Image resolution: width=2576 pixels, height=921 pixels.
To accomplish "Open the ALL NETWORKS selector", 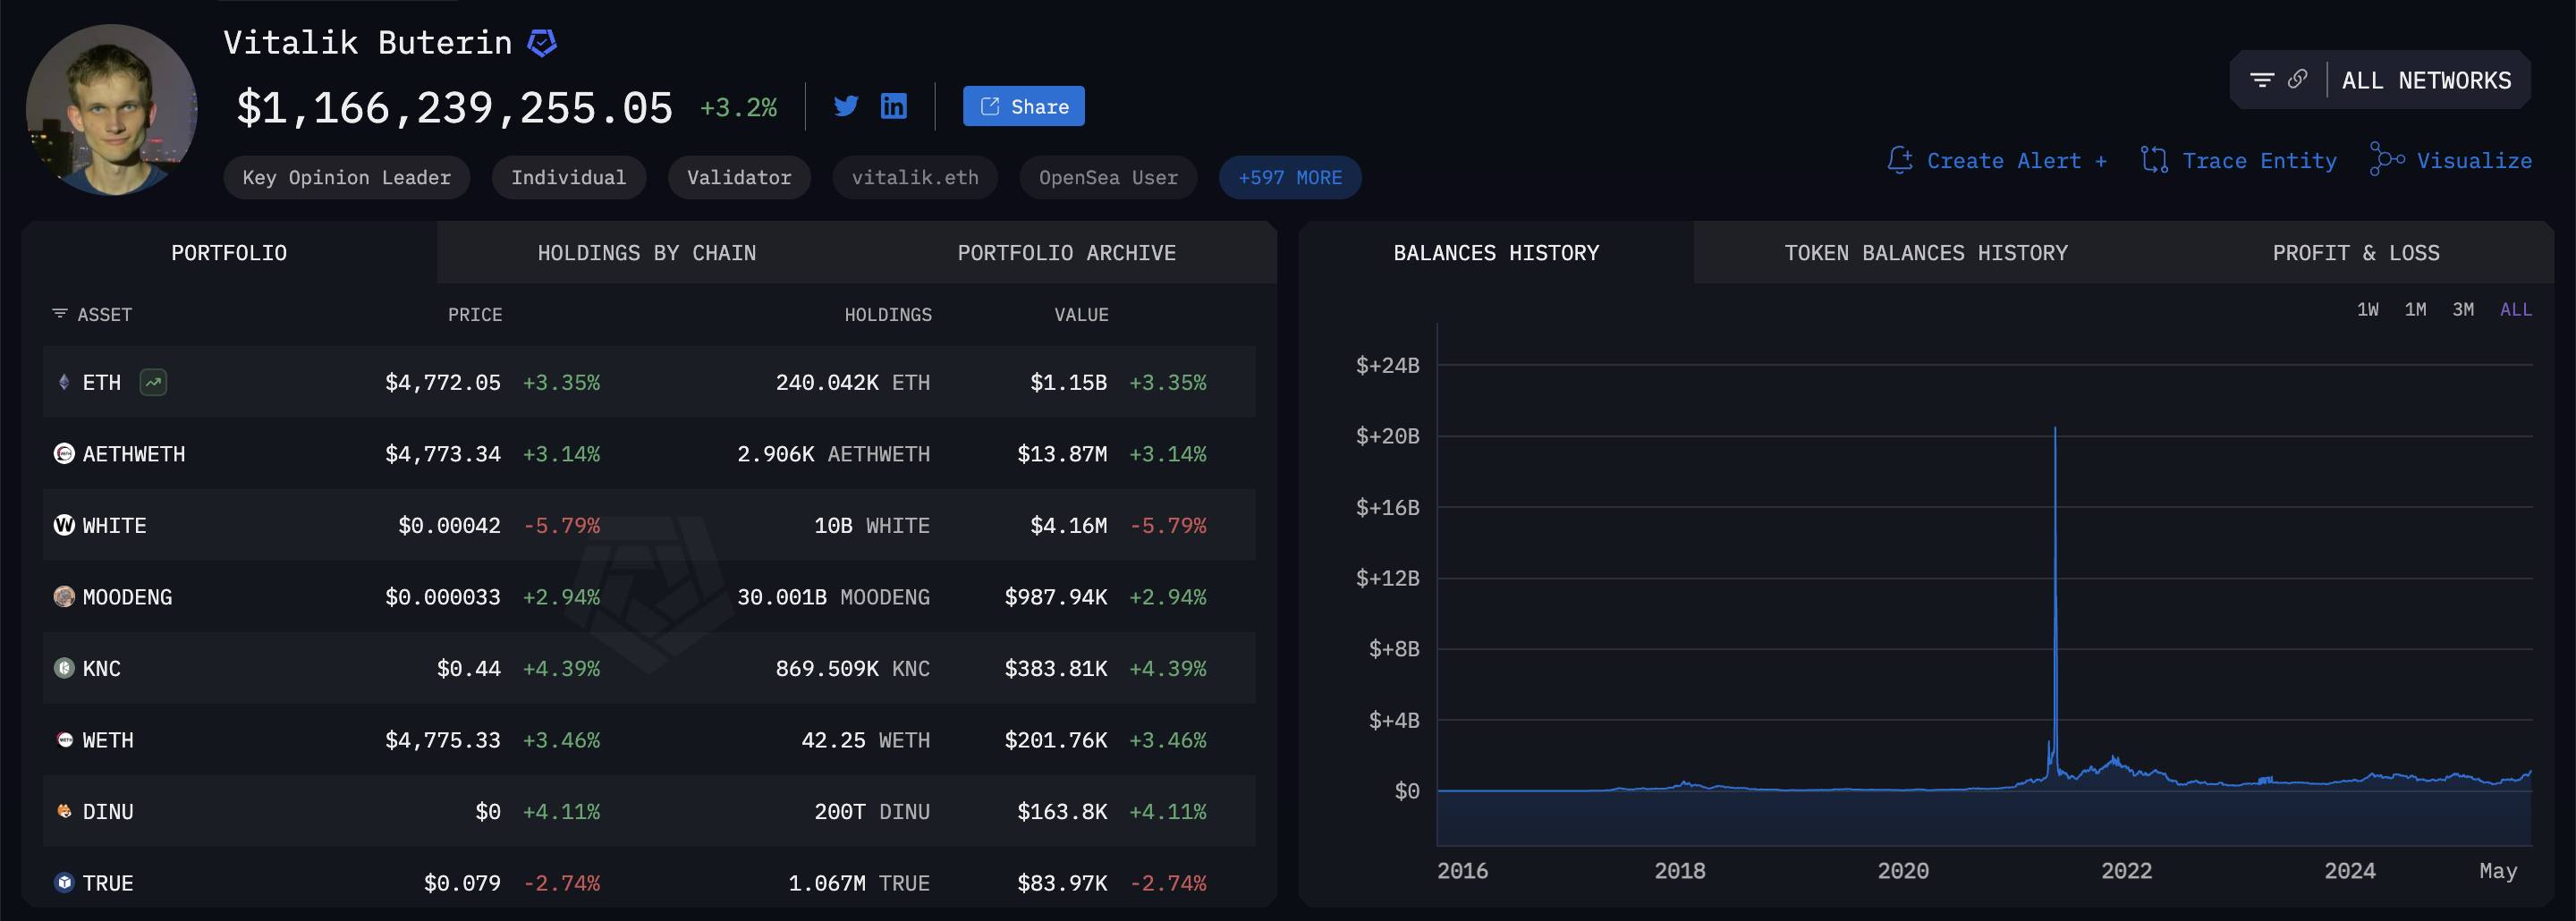I will click(2426, 80).
